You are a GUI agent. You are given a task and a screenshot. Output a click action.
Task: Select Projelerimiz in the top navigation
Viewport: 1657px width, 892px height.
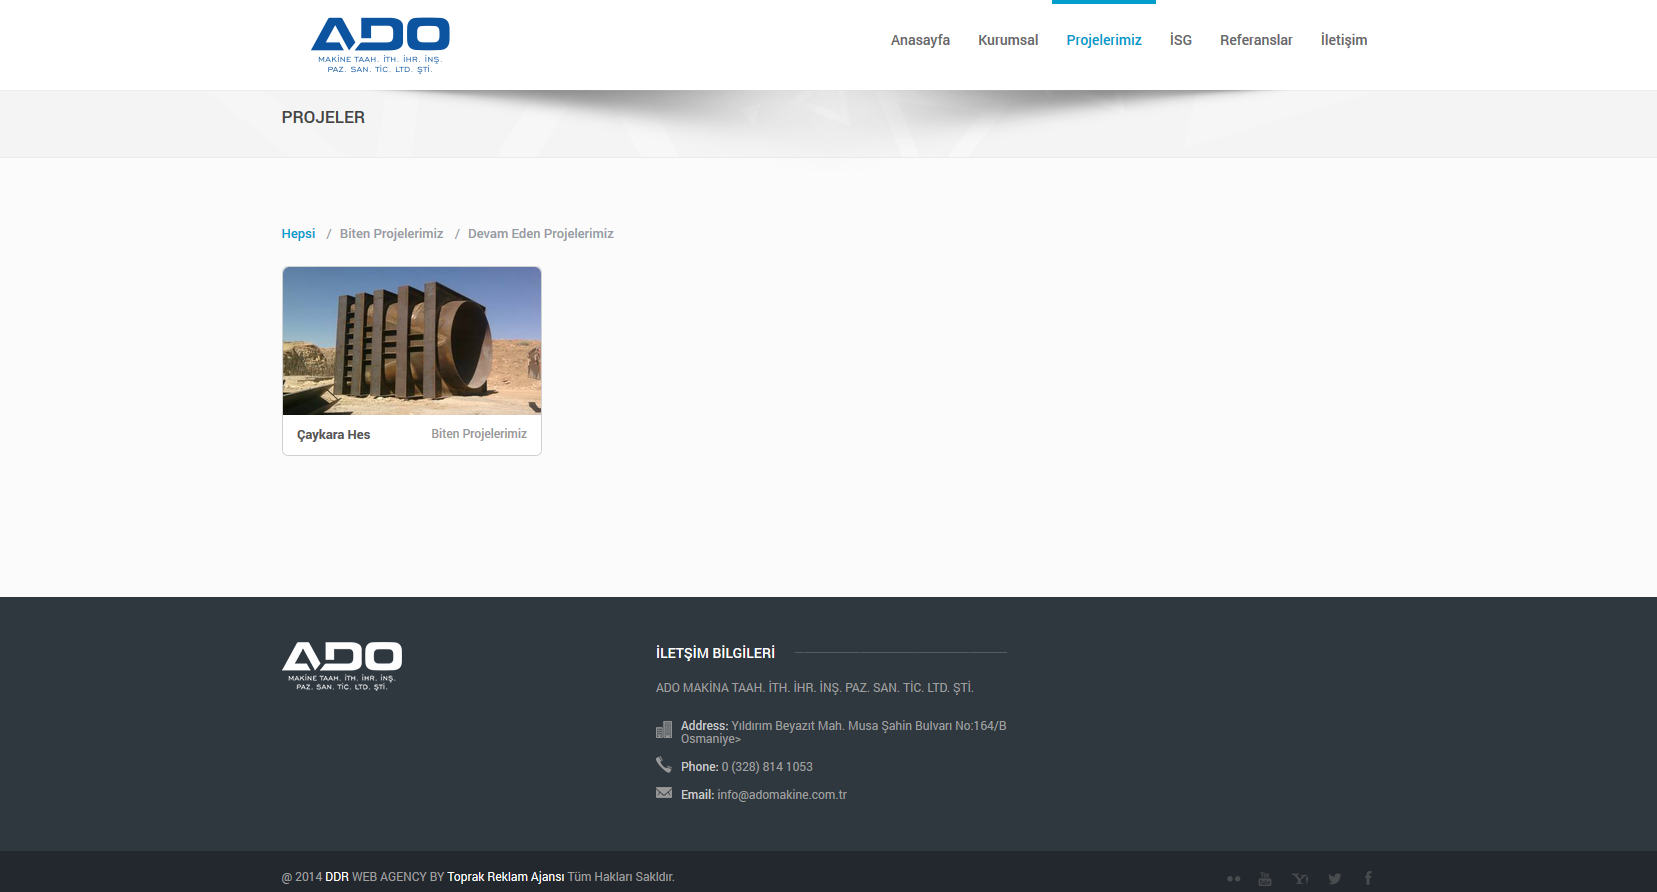(1104, 40)
